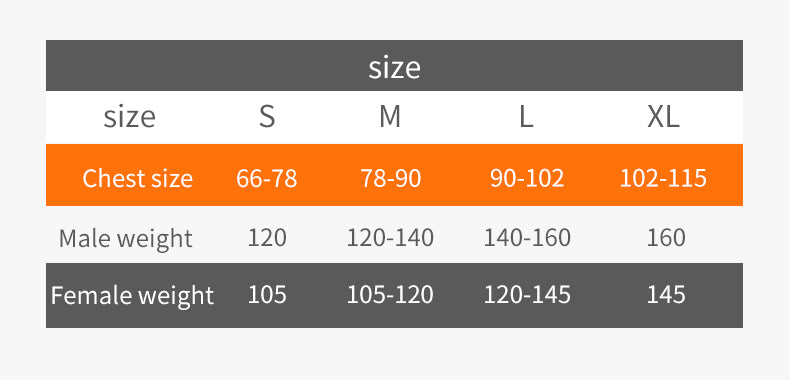Select the M size column header

point(390,117)
